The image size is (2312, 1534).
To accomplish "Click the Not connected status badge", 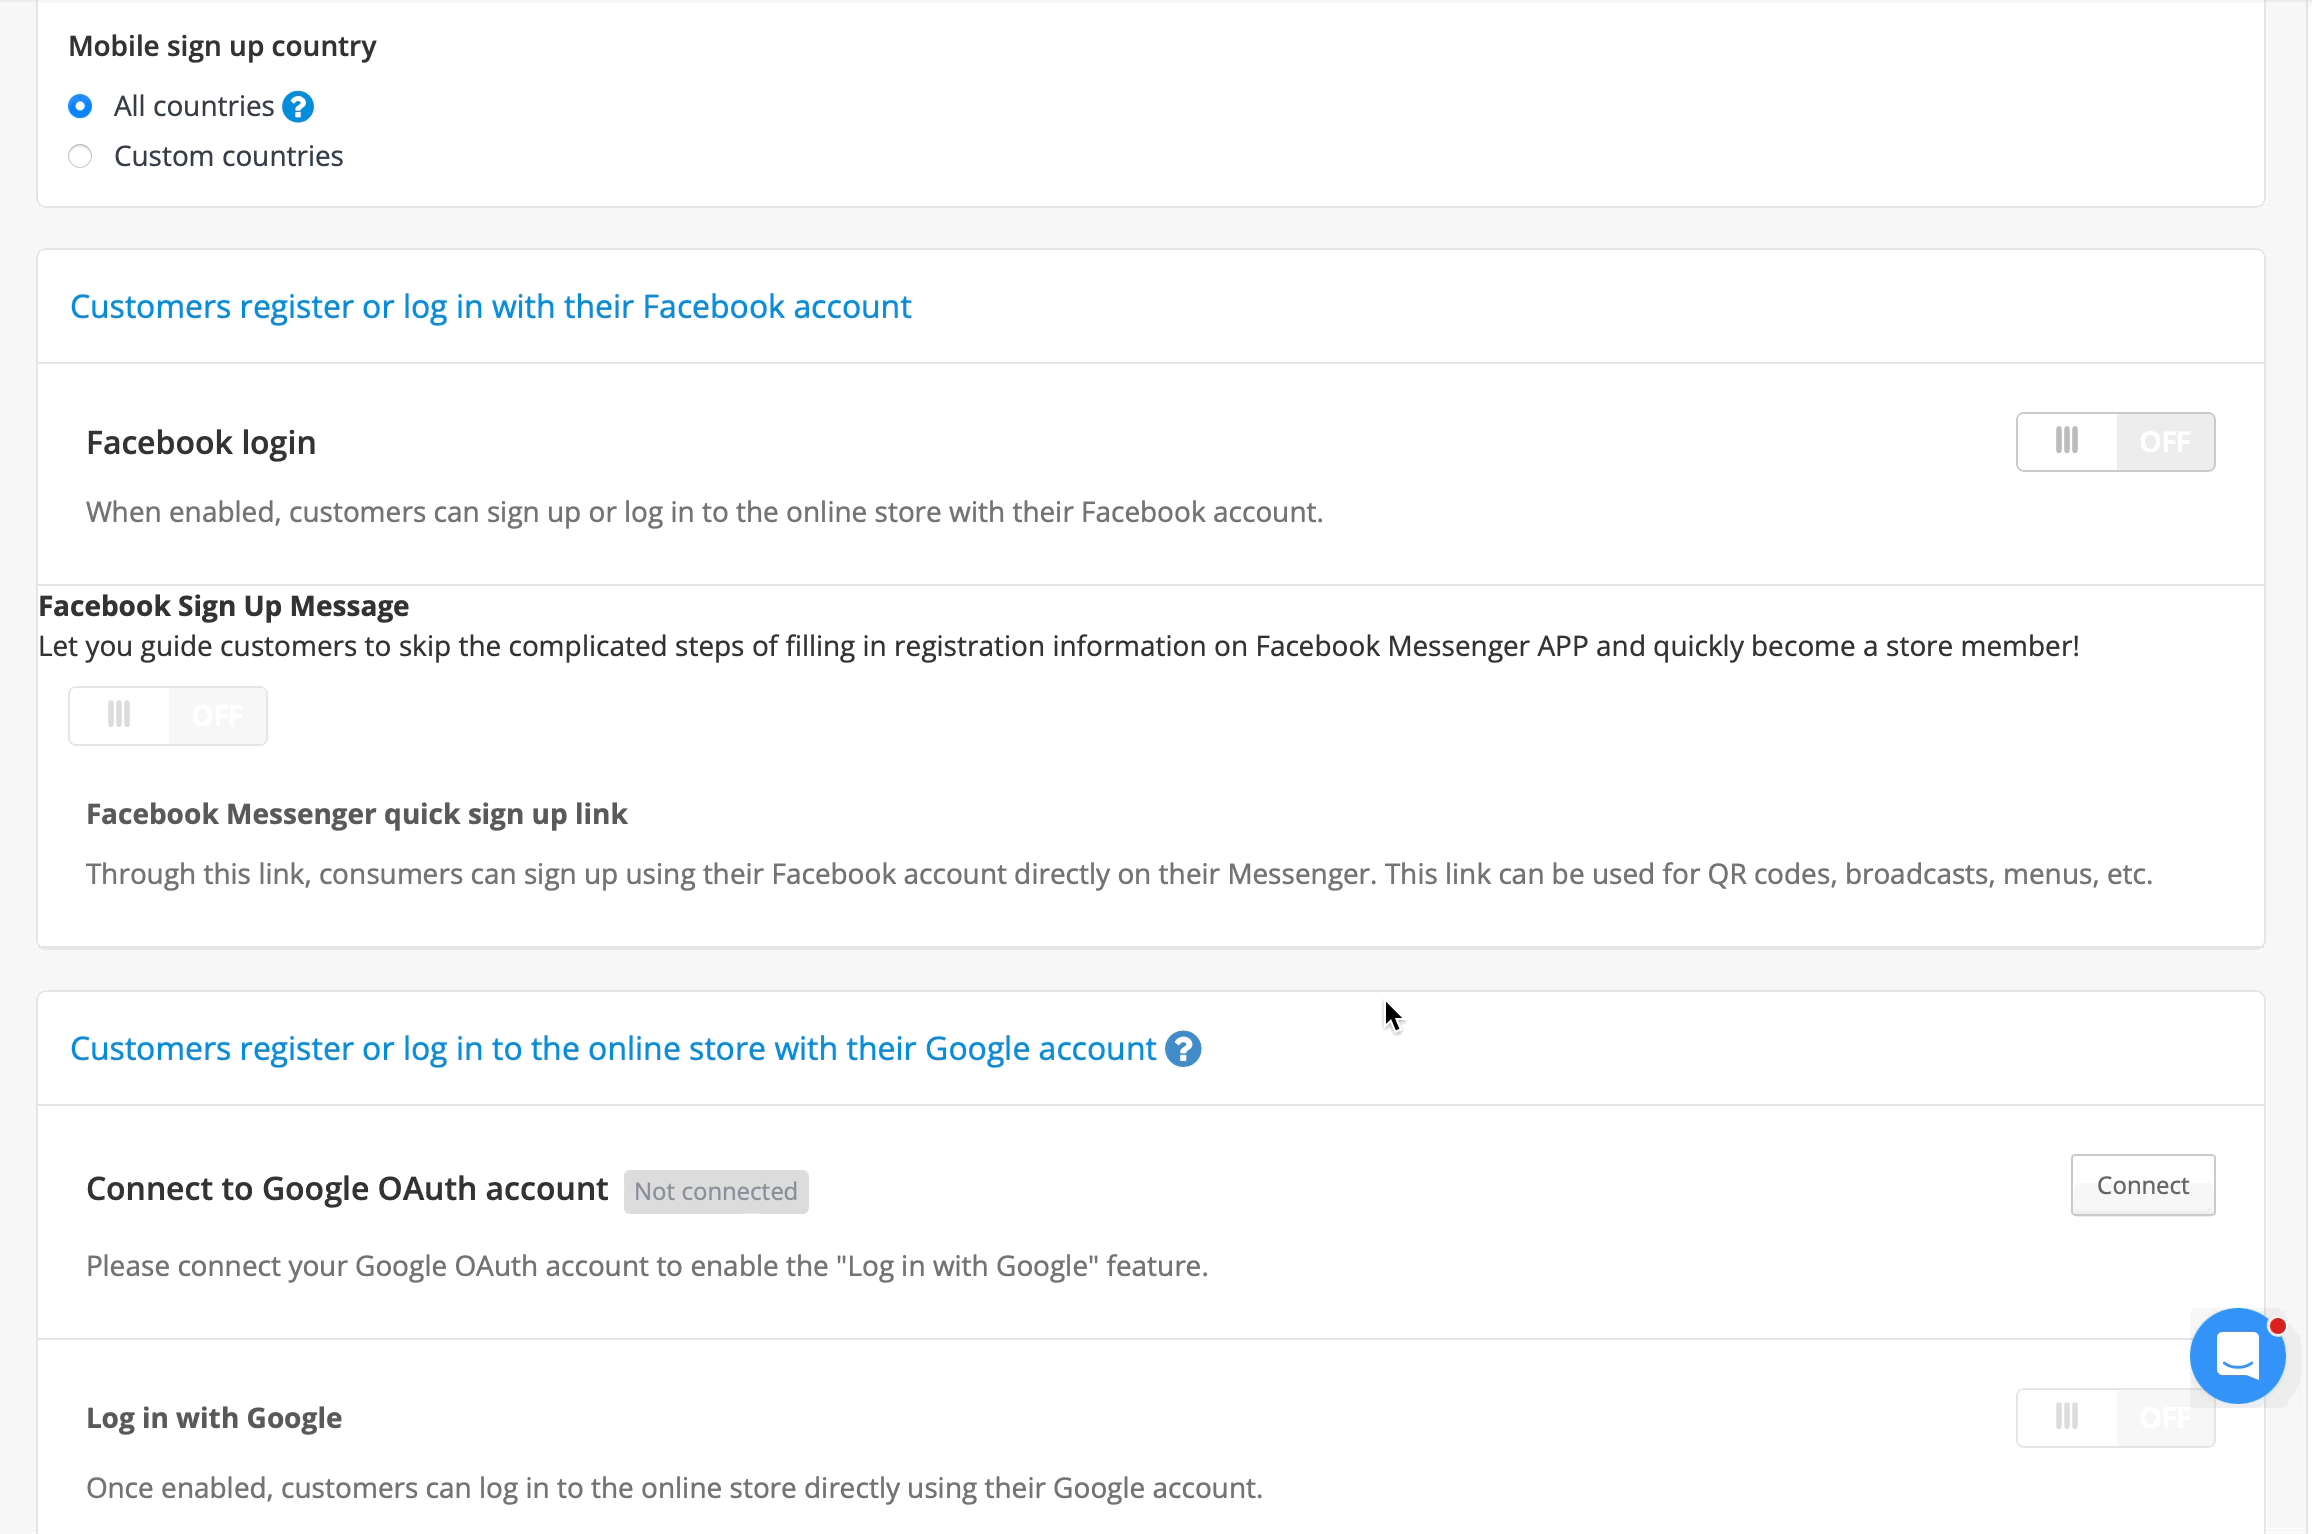I will (716, 1191).
